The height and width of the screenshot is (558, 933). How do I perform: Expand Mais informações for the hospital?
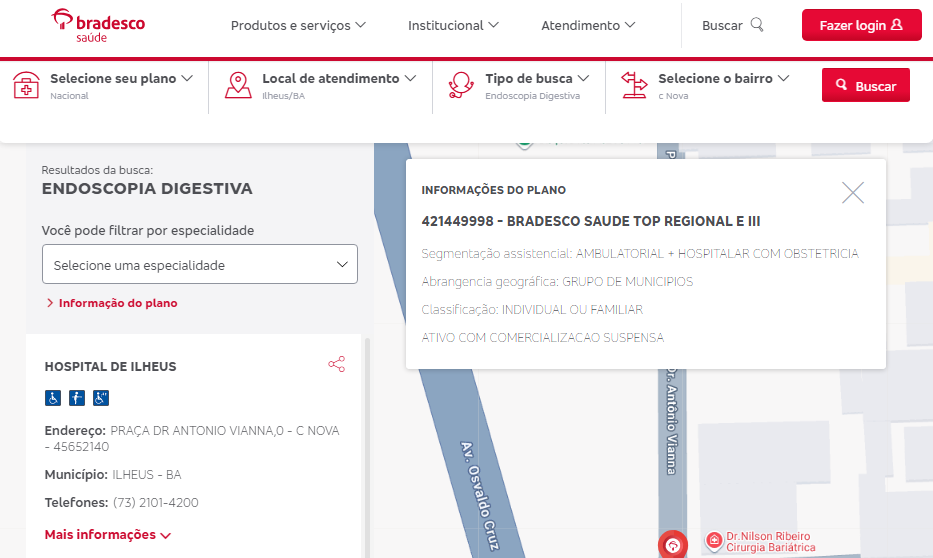pyautogui.click(x=107, y=535)
